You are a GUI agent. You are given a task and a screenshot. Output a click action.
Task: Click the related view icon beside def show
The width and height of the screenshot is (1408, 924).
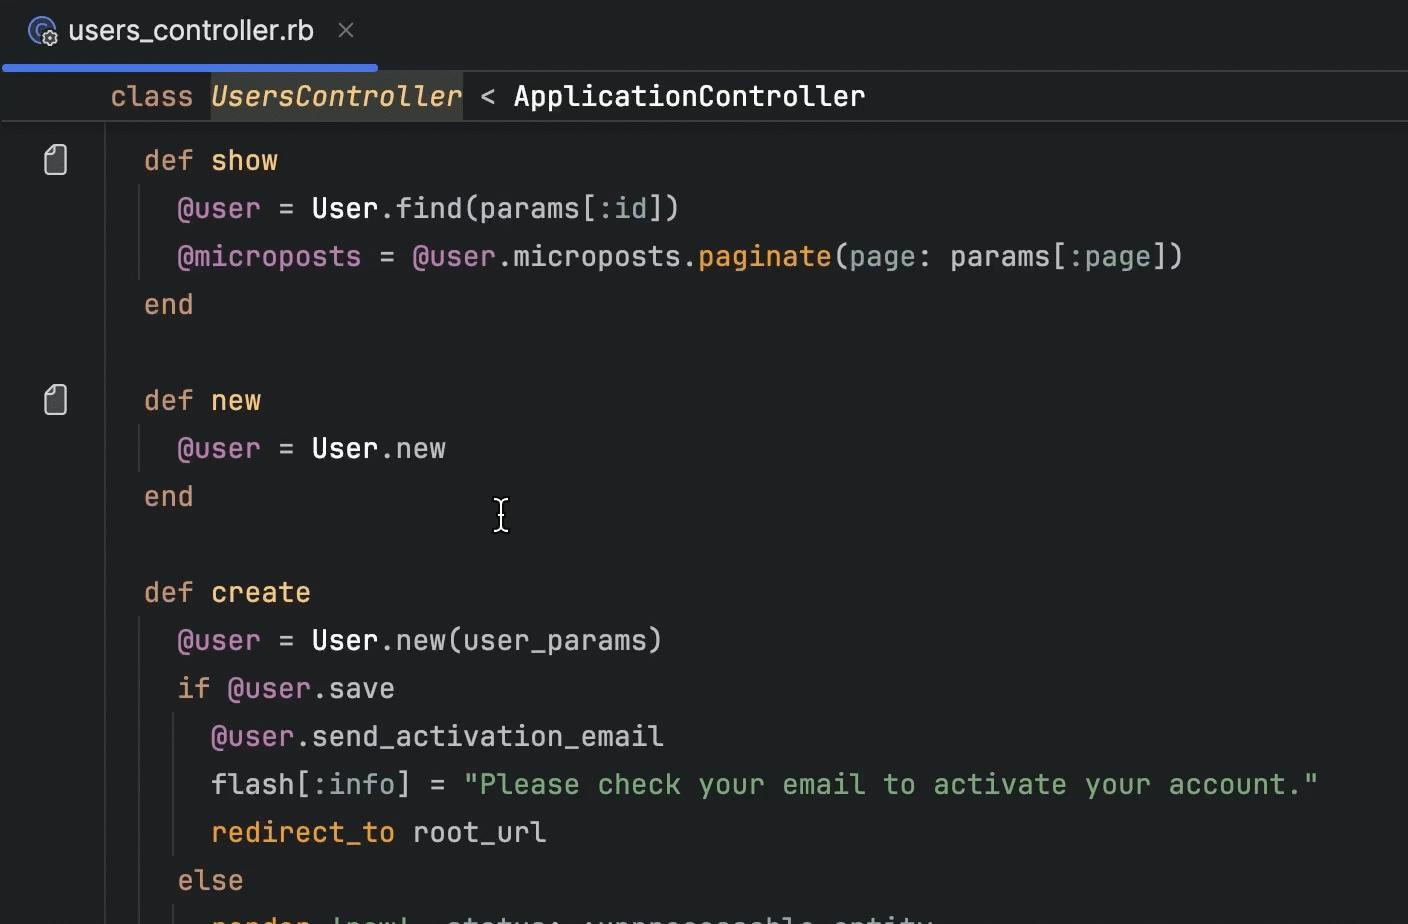point(56,160)
